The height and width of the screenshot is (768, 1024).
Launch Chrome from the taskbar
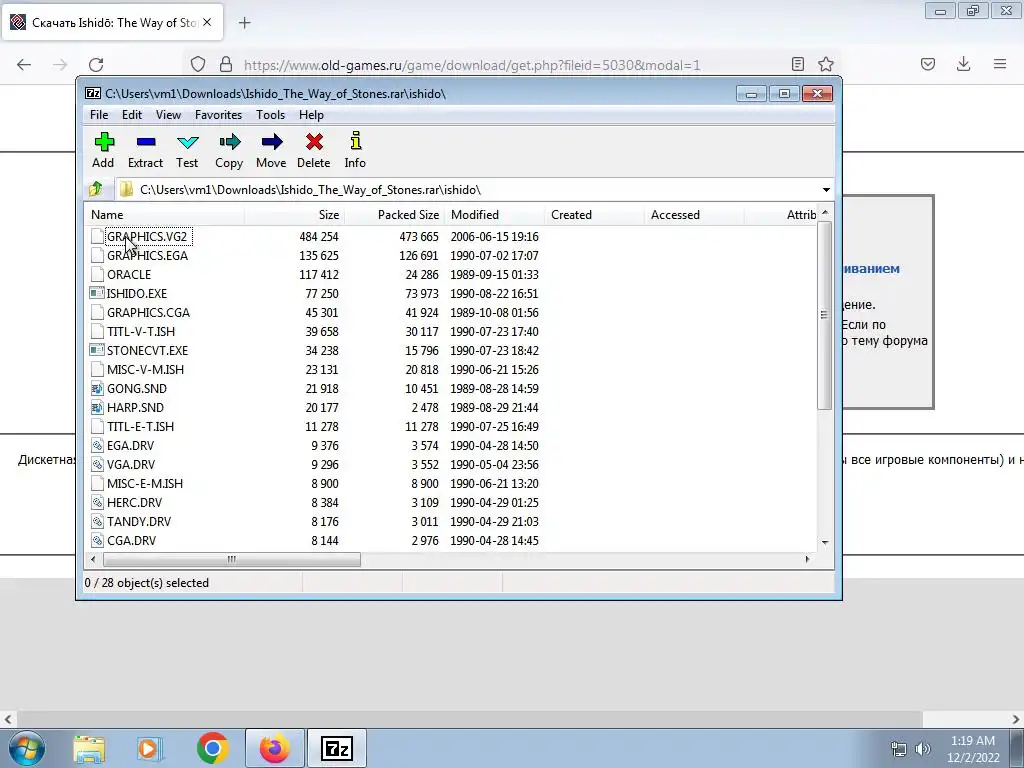click(213, 748)
